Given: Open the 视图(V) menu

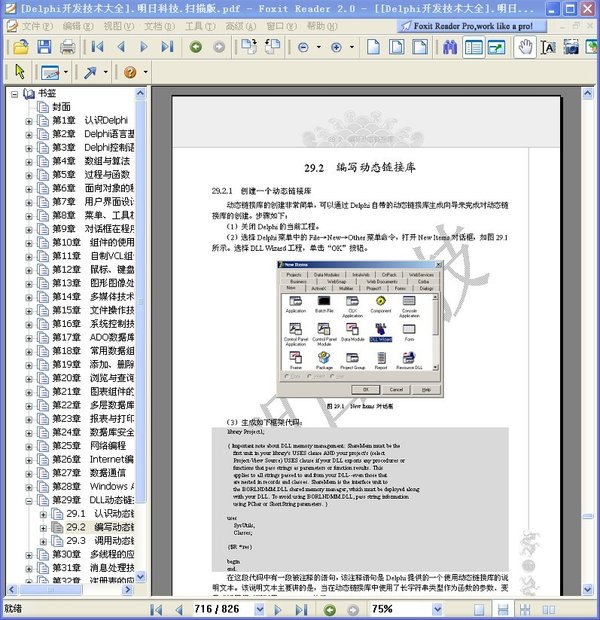Looking at the screenshot, I should [118, 26].
